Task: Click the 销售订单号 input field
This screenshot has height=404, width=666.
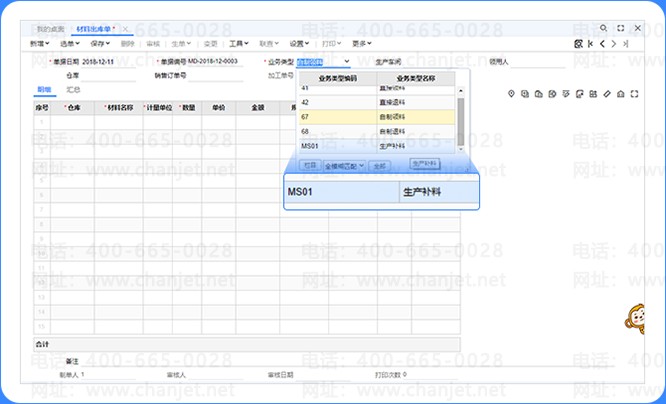Action: pyautogui.click(x=215, y=76)
